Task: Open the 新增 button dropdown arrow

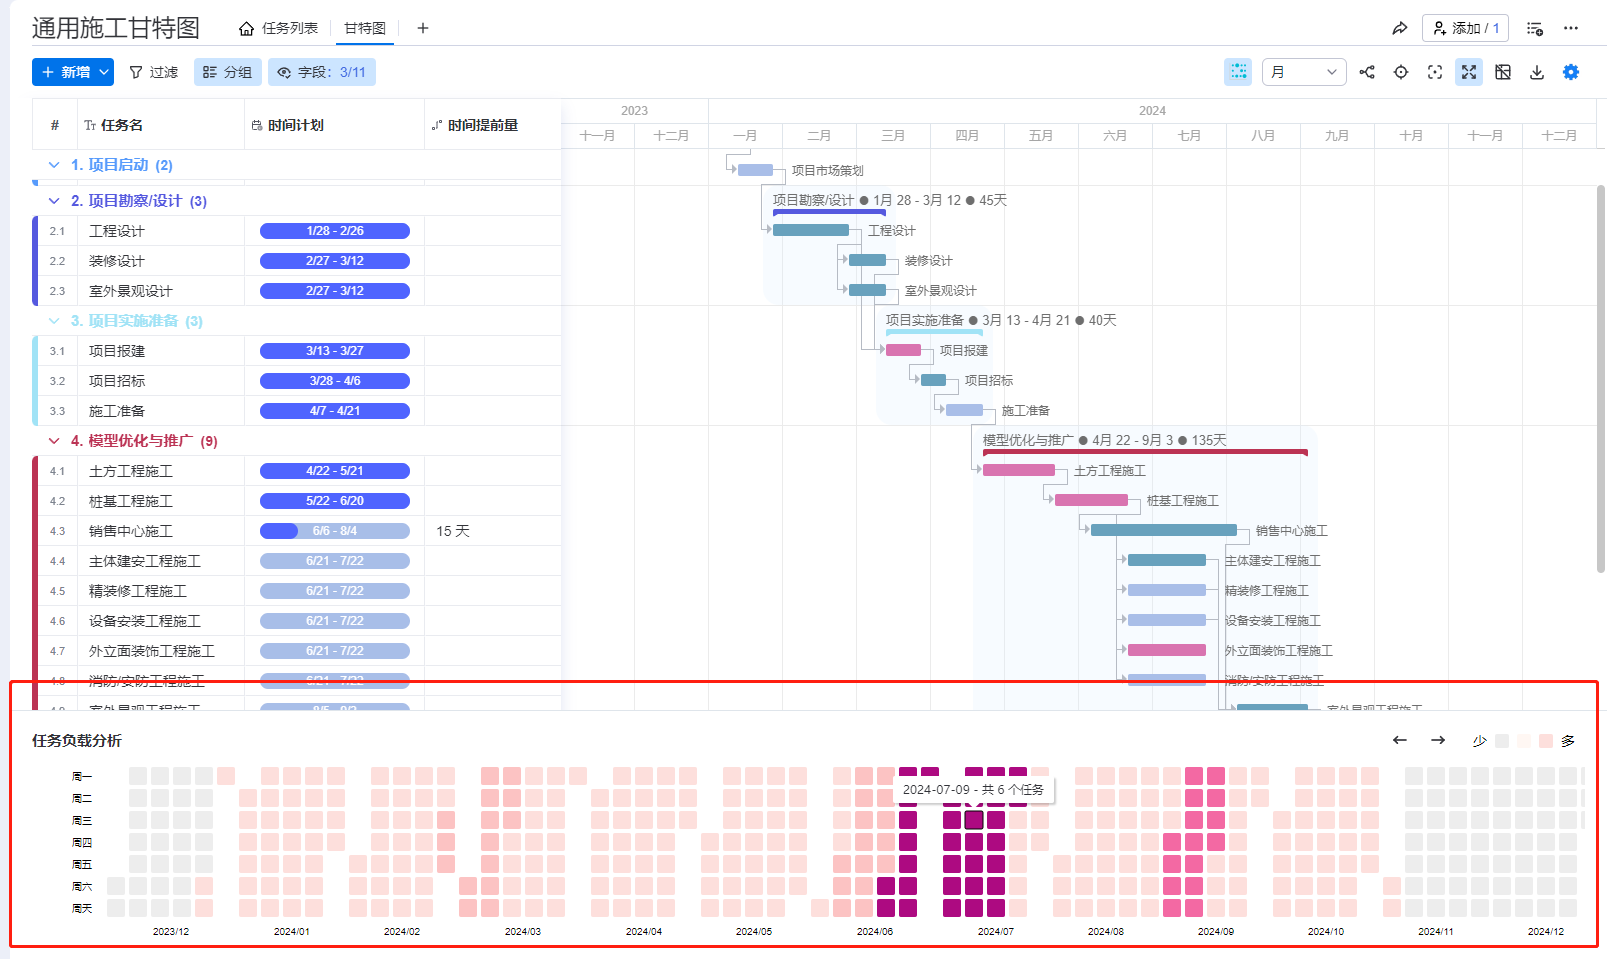Action: pos(104,72)
